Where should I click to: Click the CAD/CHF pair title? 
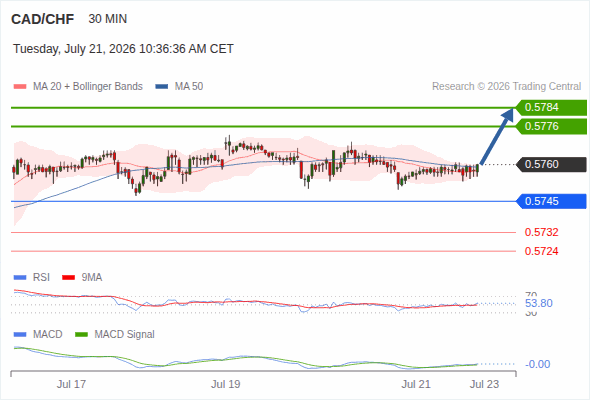(43, 19)
